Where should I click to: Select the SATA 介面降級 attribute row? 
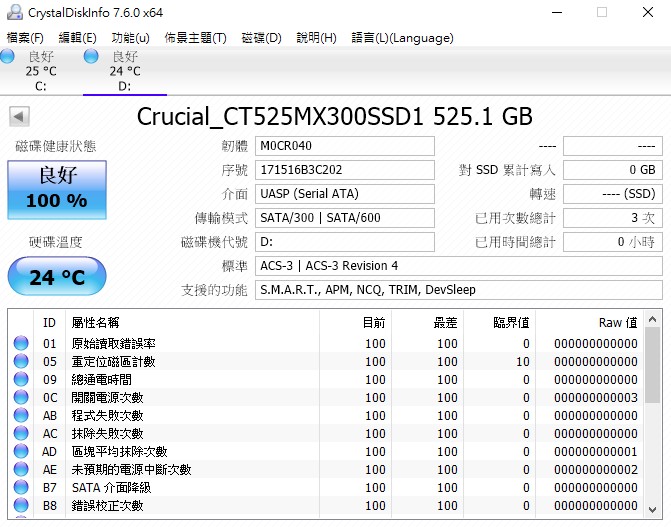[x=327, y=487]
